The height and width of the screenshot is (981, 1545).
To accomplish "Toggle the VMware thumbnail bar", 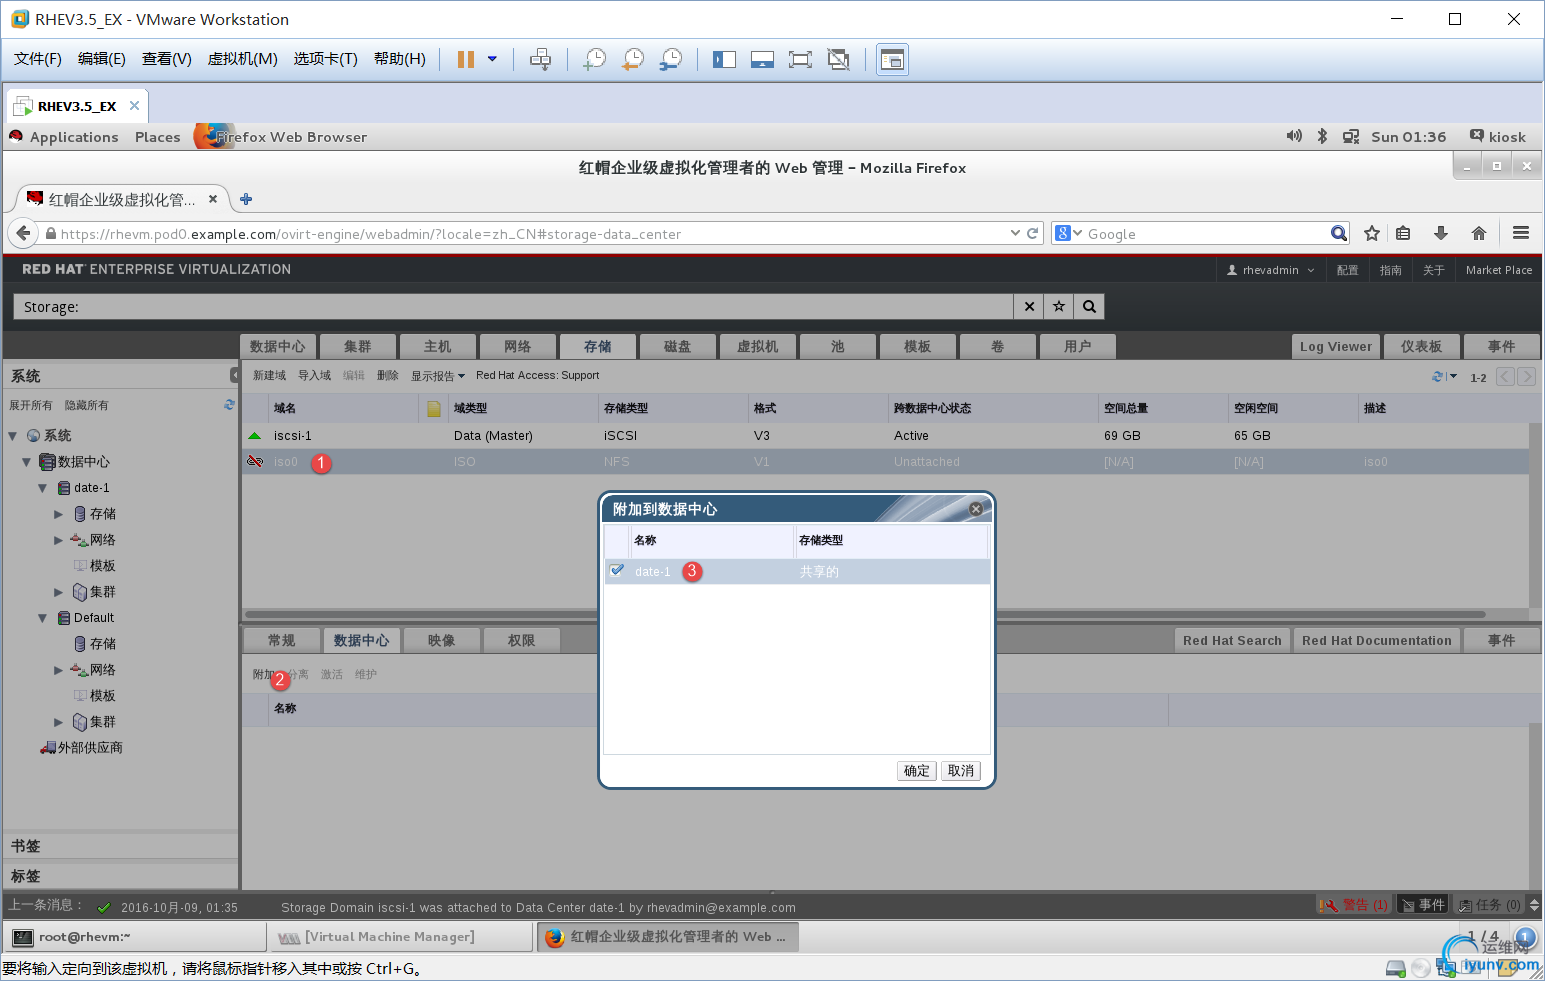I will click(x=762, y=59).
